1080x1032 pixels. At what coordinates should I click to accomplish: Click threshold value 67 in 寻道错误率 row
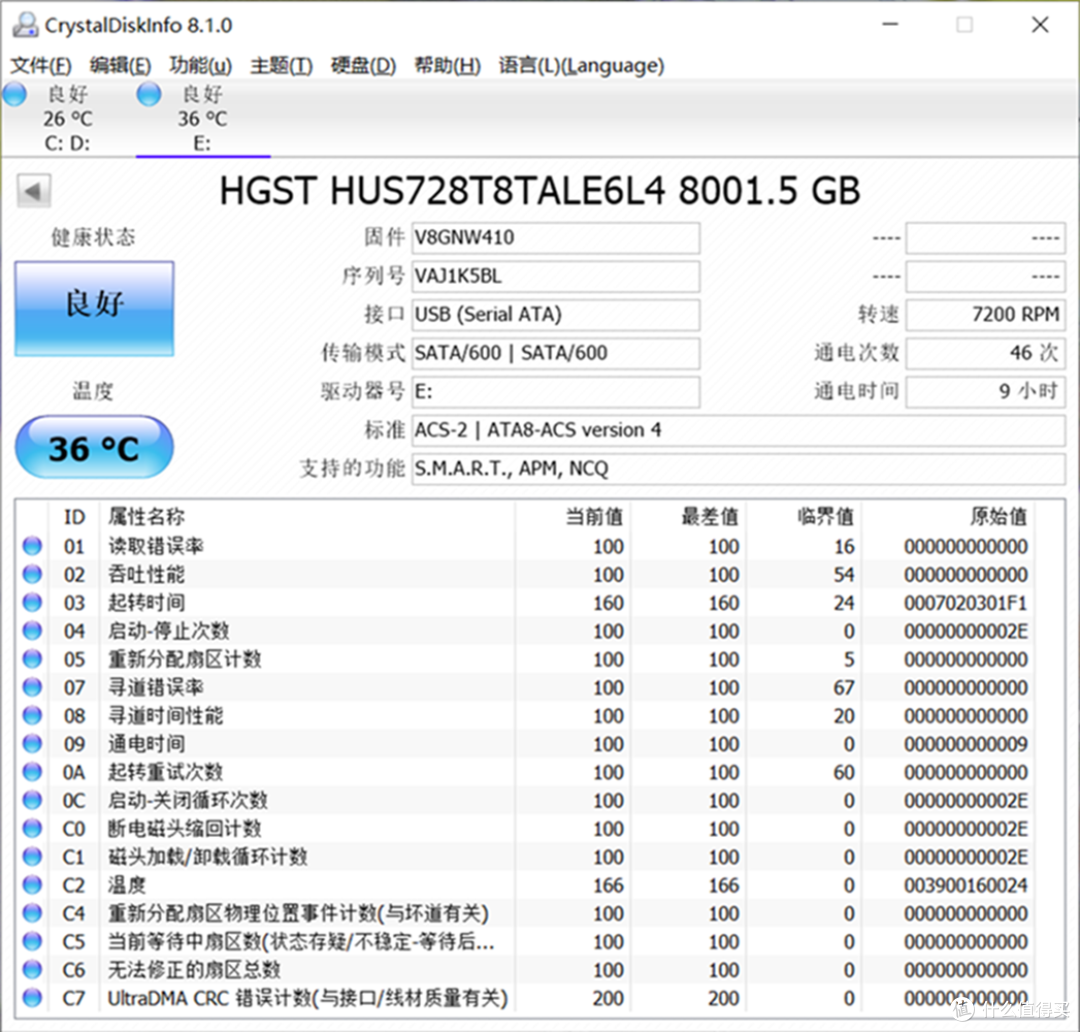pyautogui.click(x=844, y=688)
